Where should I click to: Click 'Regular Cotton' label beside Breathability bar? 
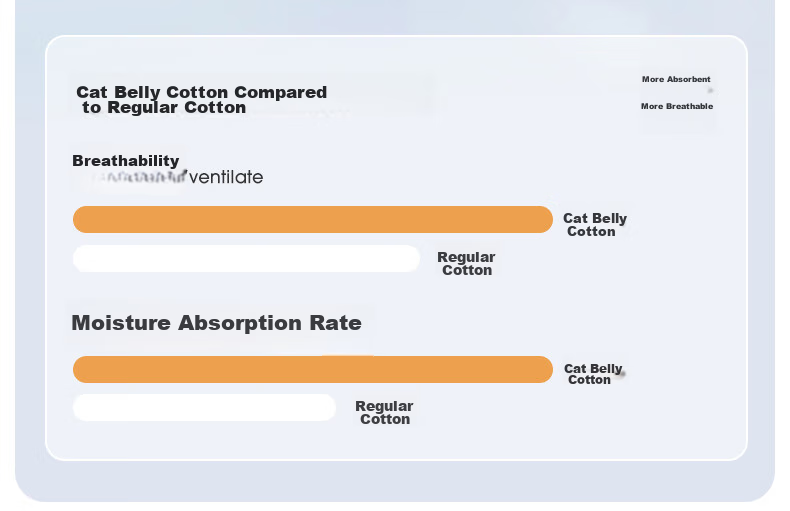[466, 264]
